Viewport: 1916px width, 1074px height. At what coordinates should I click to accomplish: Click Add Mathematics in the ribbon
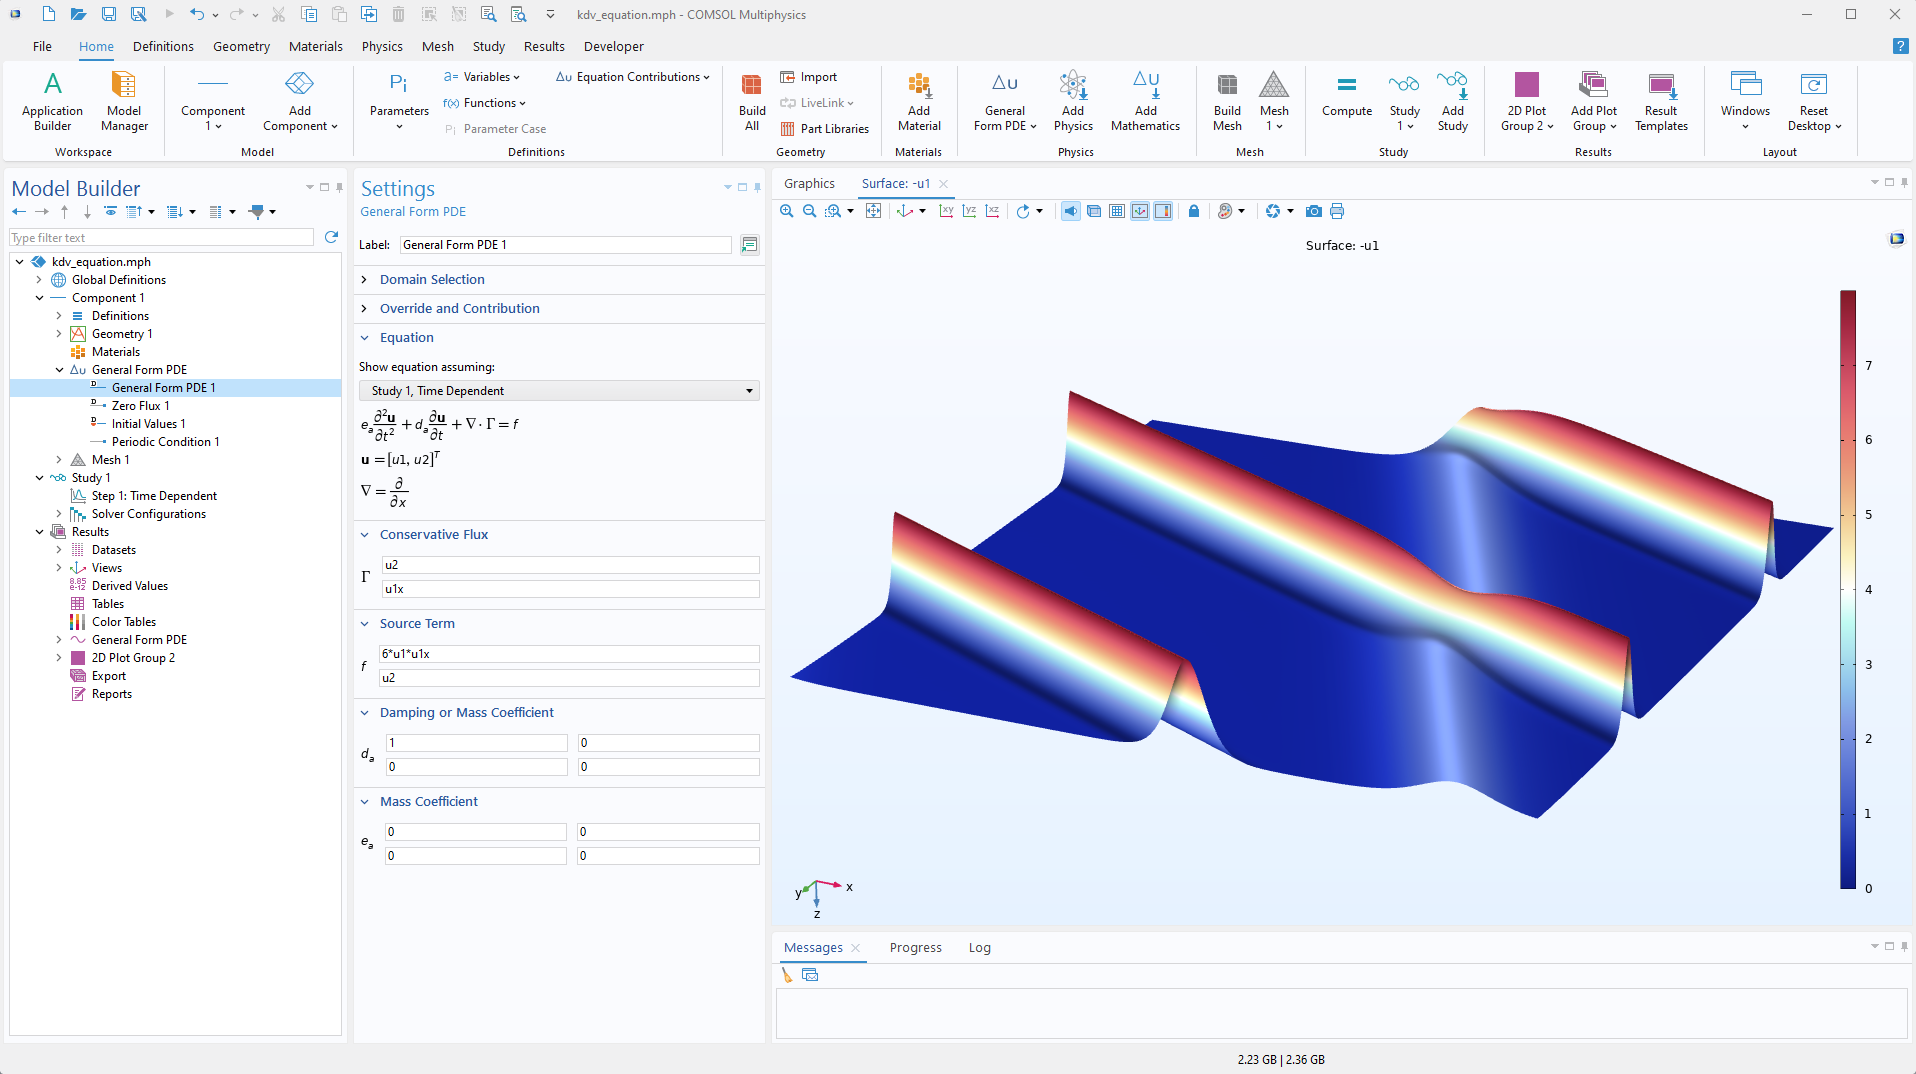pos(1145,101)
